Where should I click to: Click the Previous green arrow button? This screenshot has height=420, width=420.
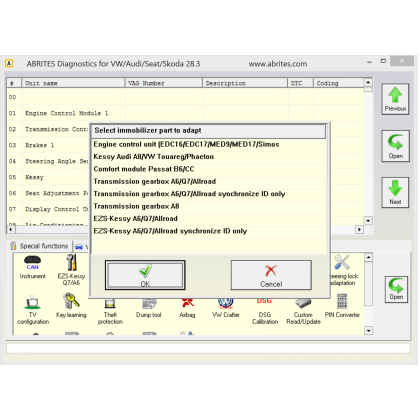pyautogui.click(x=395, y=99)
